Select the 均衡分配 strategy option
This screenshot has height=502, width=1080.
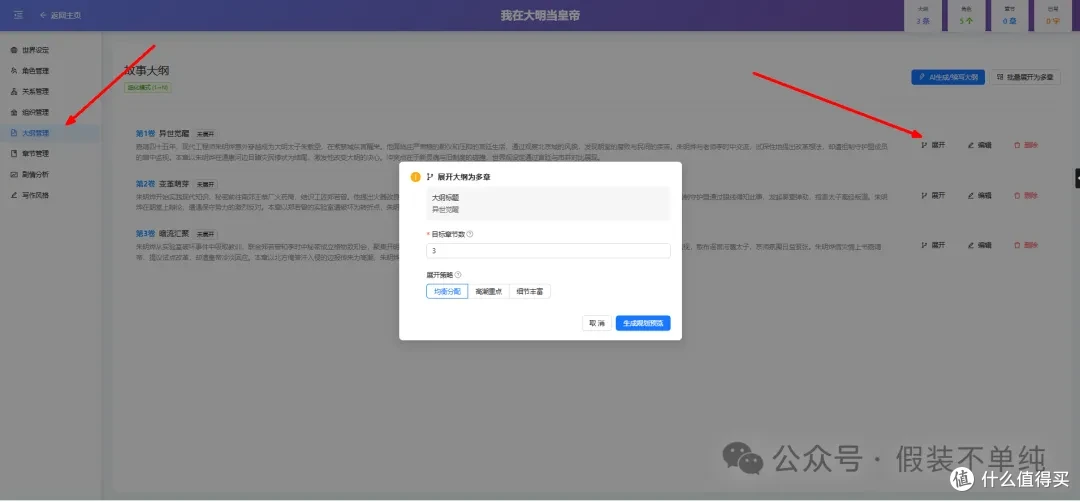pos(447,292)
